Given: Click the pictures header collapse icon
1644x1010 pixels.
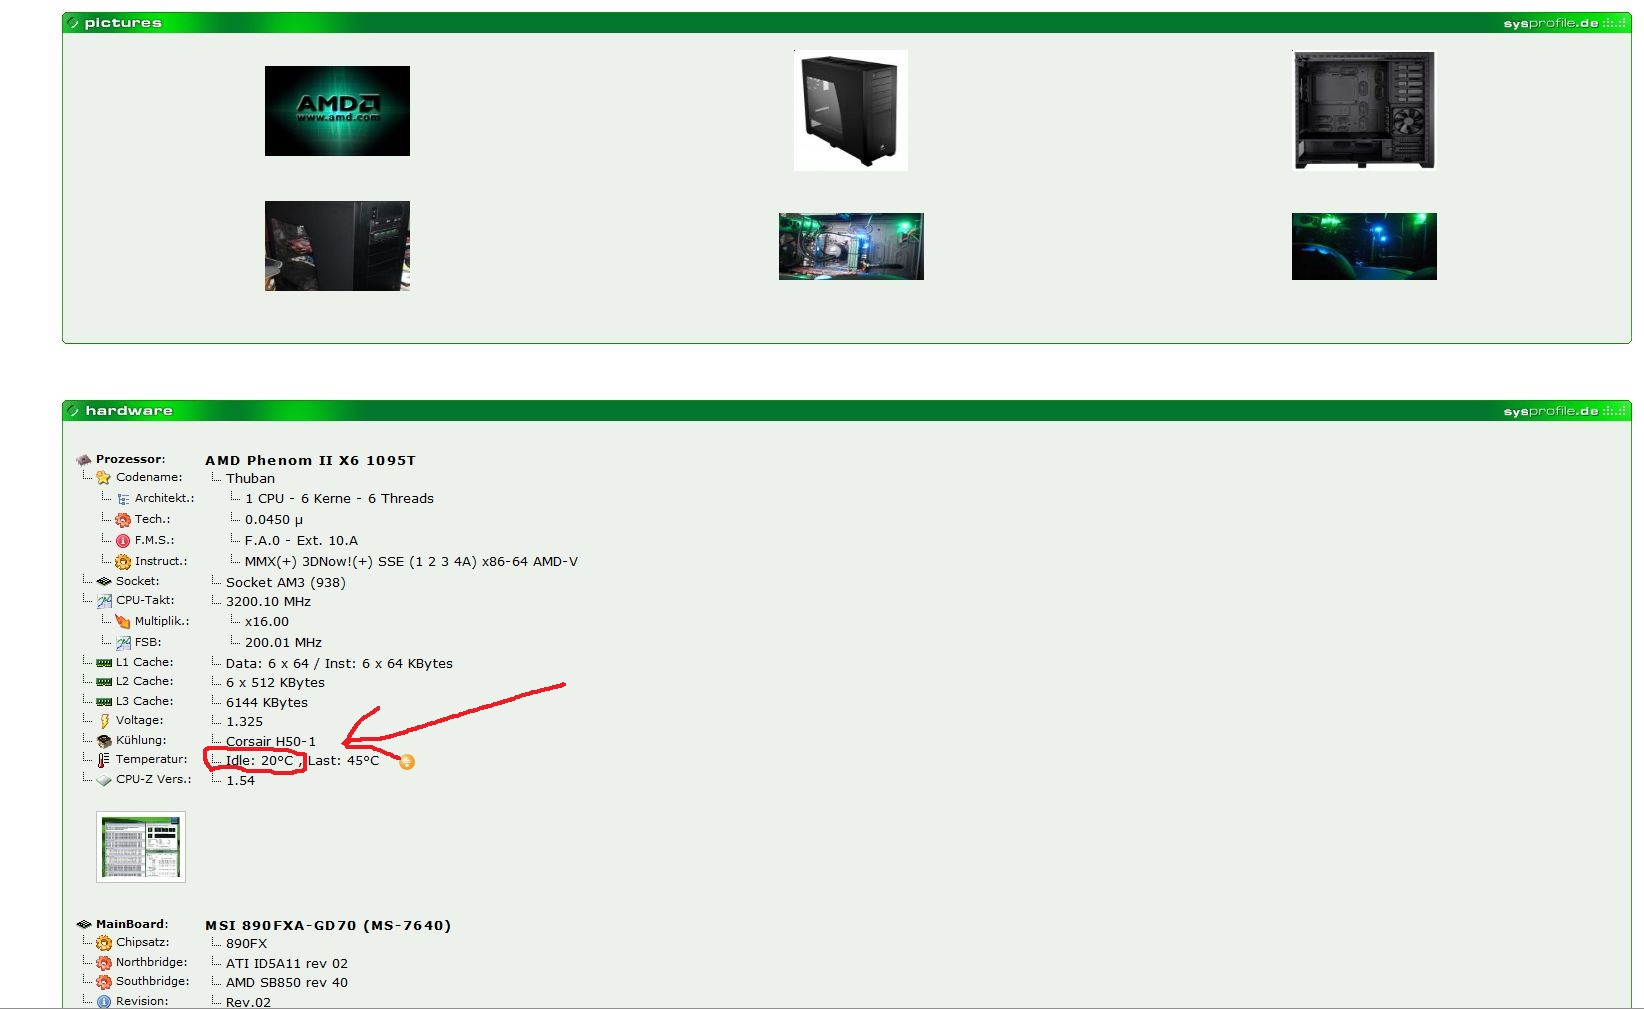Looking at the screenshot, I should point(74,23).
